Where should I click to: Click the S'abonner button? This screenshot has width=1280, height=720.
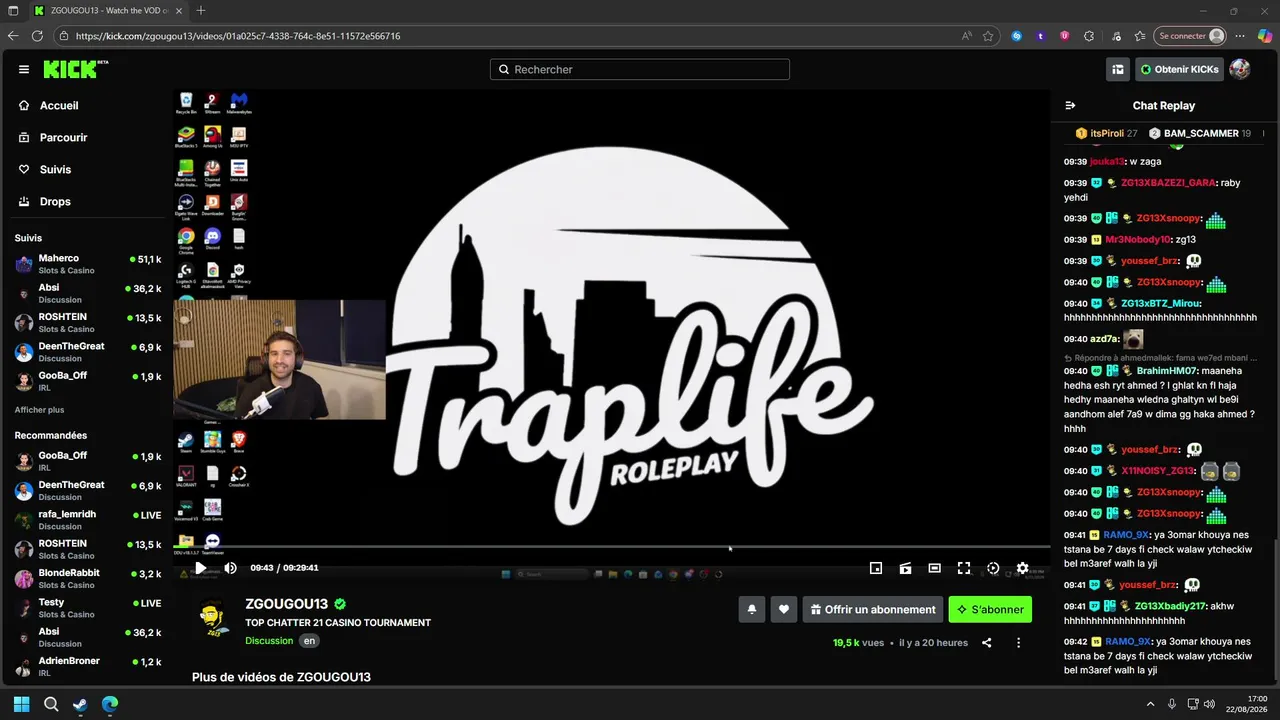point(990,609)
